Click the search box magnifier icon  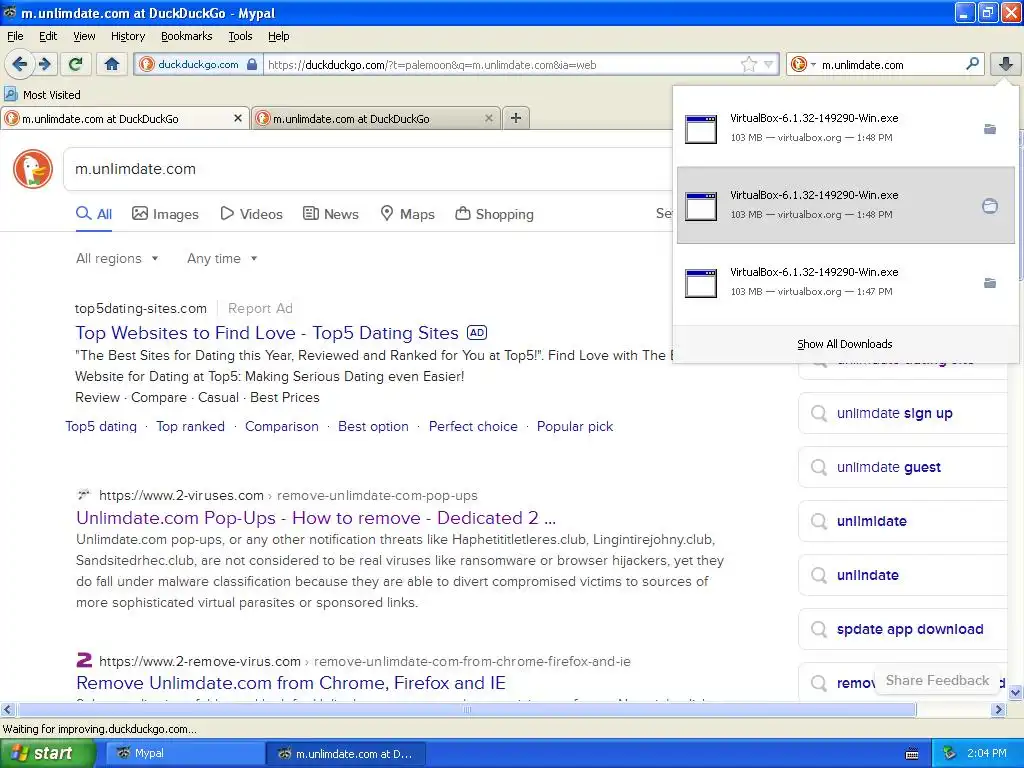[972, 64]
